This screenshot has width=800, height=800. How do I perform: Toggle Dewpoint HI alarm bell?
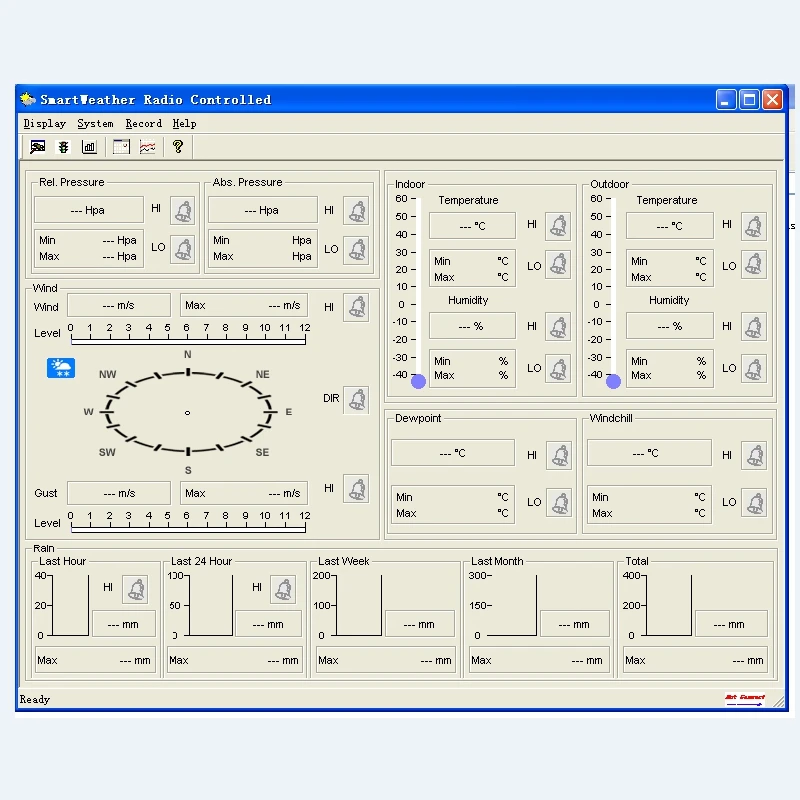coord(558,456)
